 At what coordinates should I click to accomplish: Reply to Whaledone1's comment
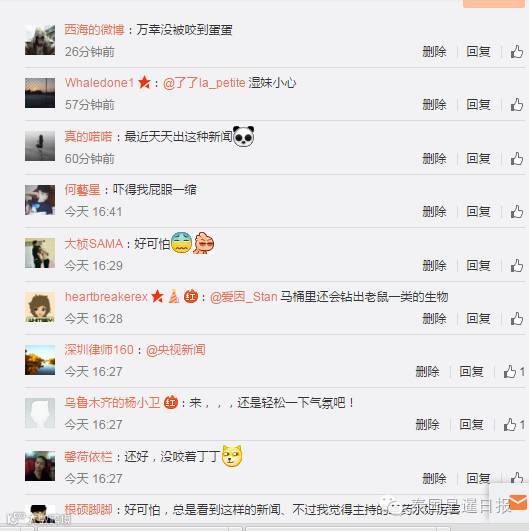click(478, 105)
